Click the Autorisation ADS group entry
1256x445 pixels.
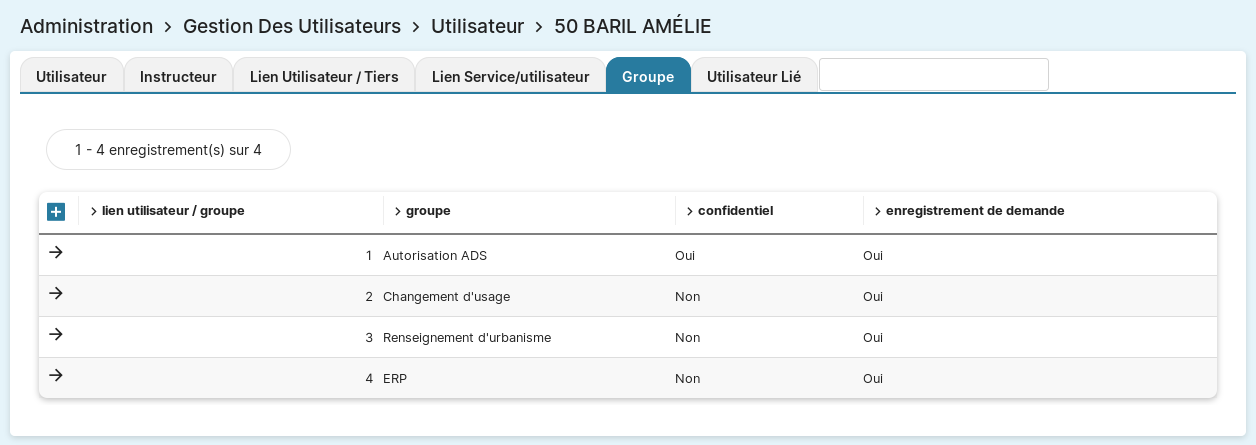434,256
